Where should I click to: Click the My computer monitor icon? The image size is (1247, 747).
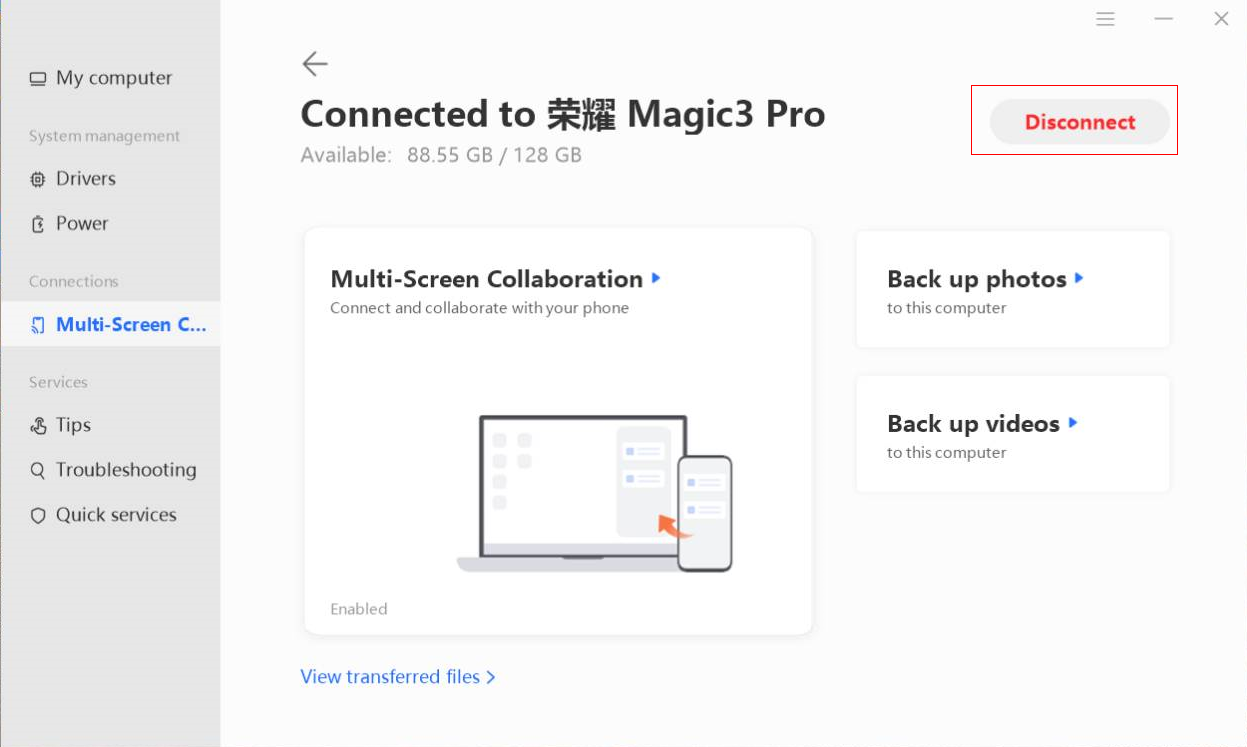pyautogui.click(x=38, y=79)
